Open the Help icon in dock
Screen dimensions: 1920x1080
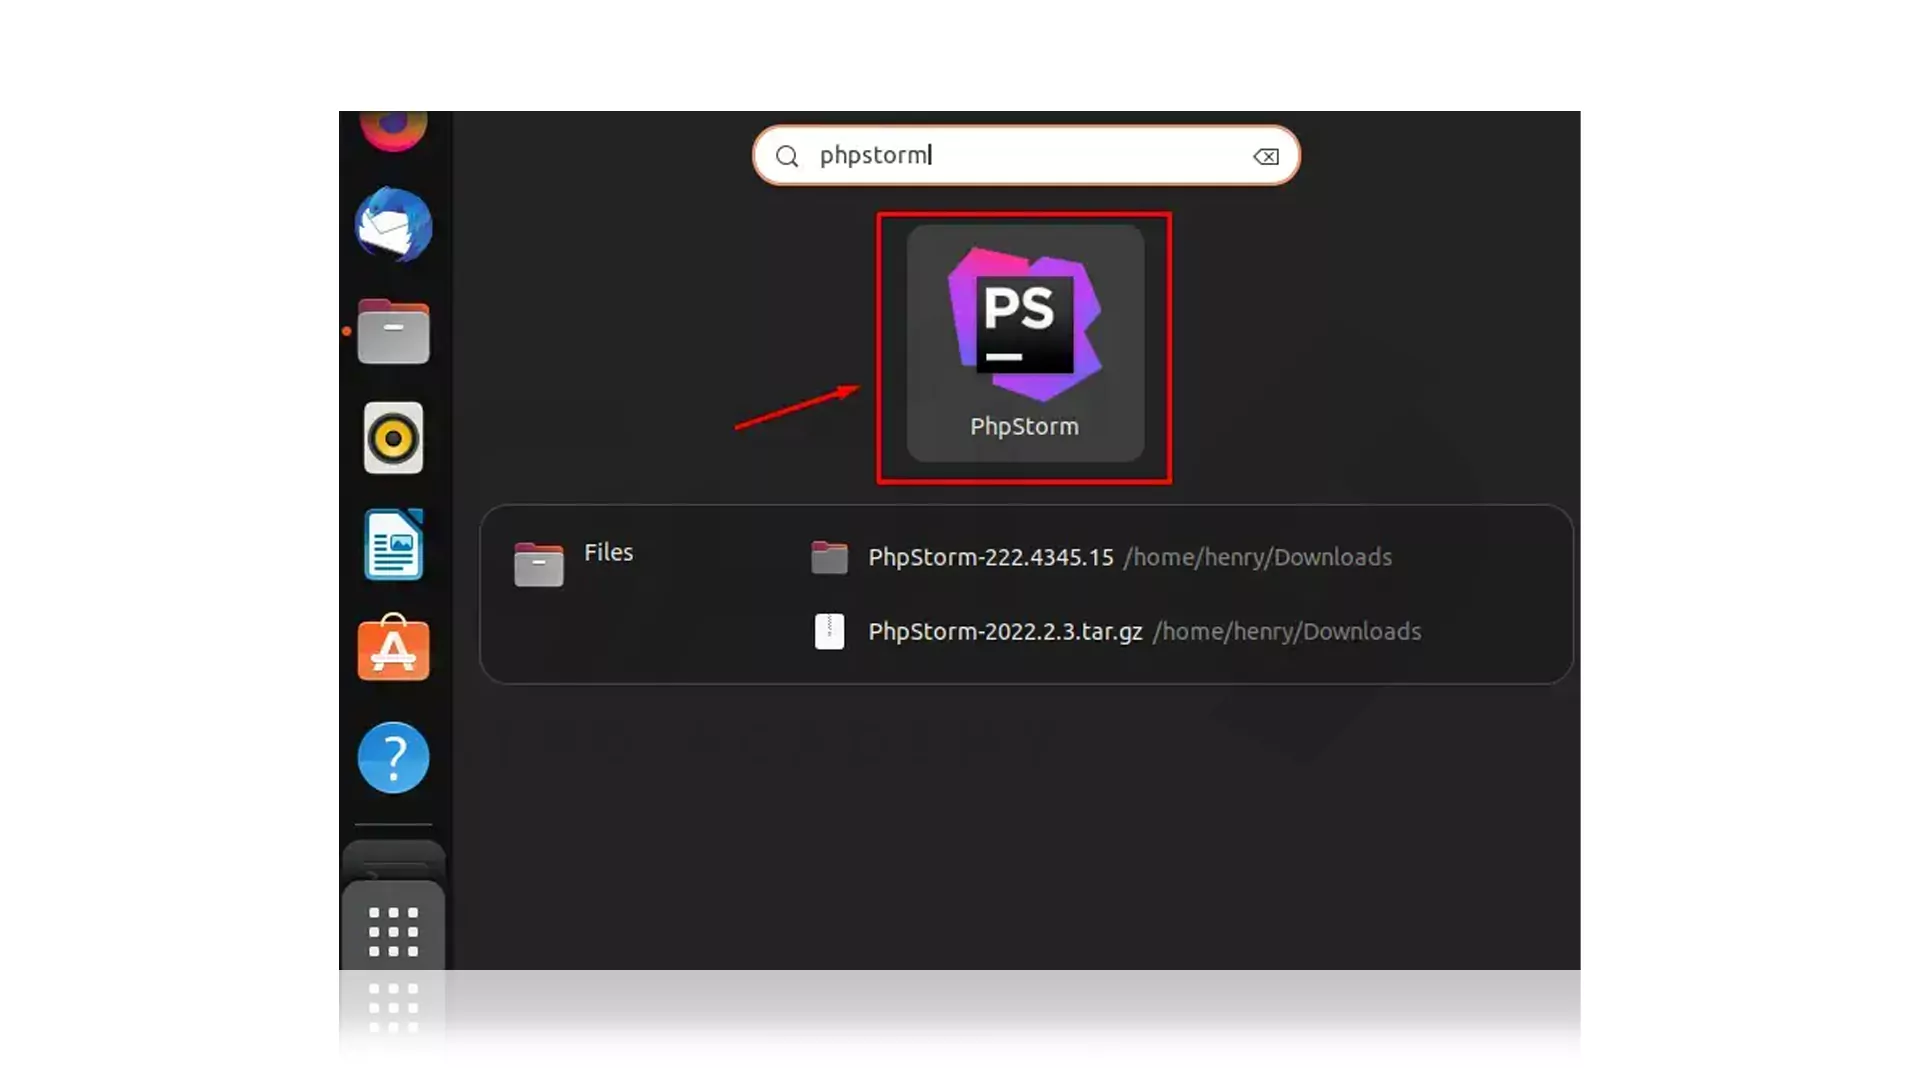394,757
